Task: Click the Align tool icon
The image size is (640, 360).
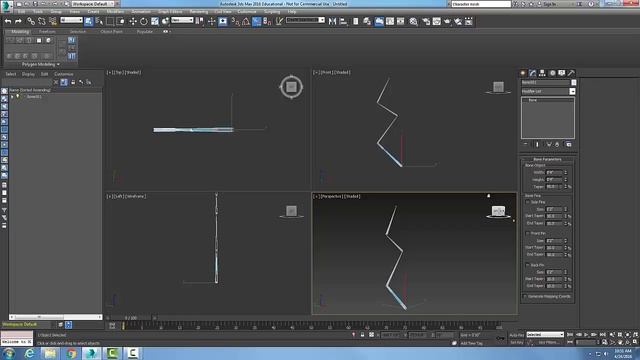Action: point(343,21)
